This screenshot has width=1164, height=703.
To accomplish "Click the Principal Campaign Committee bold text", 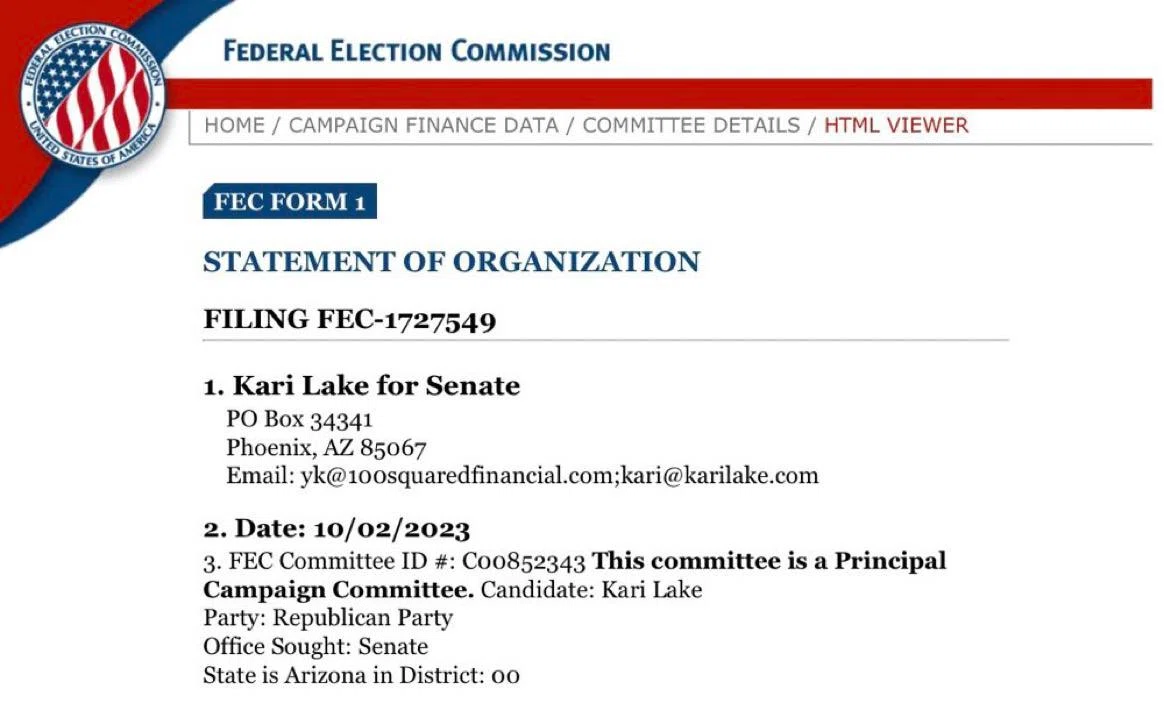I will [x=575, y=575].
